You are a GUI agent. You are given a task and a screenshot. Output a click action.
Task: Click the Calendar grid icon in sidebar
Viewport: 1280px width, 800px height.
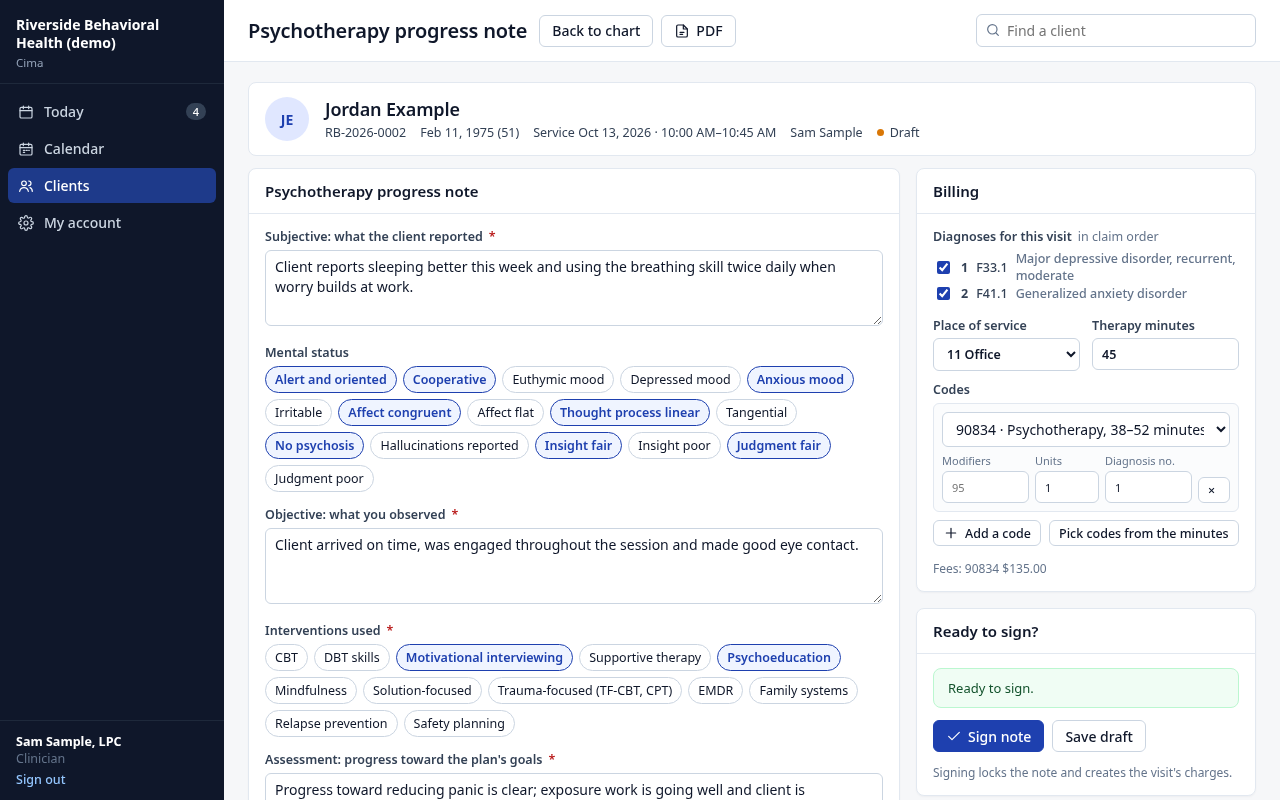26,149
